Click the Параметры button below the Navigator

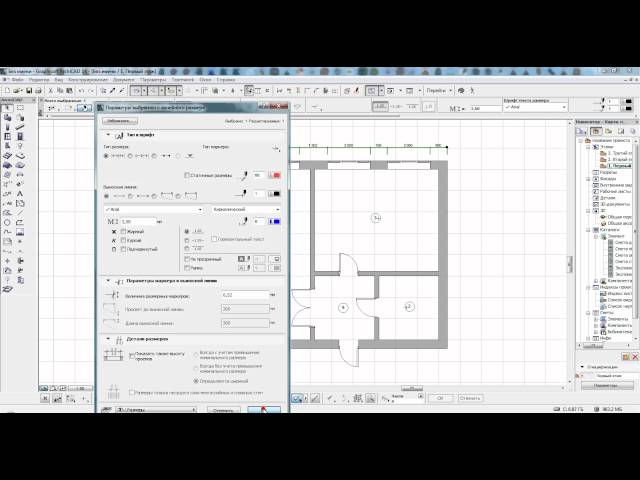[x=607, y=385]
